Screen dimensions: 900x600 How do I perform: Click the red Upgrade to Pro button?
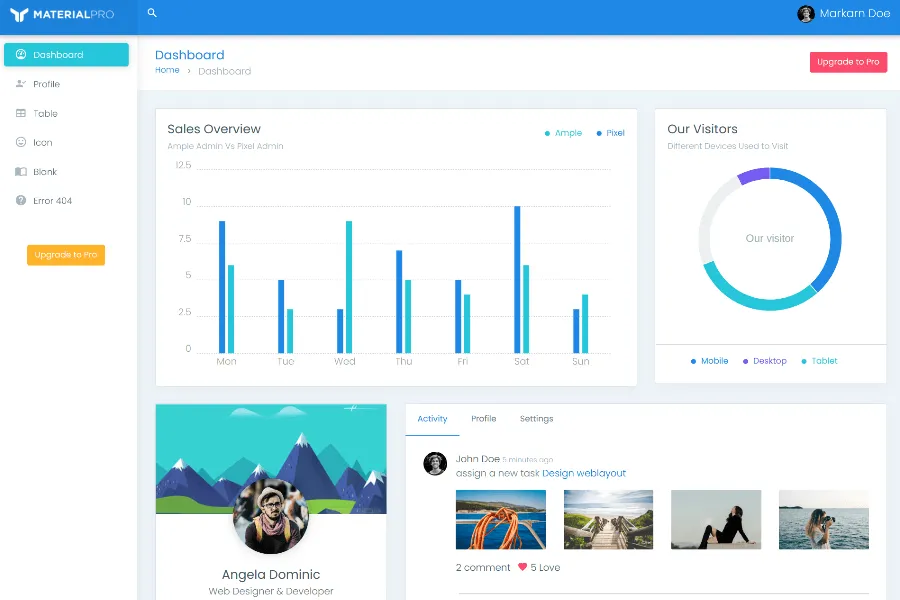click(848, 62)
